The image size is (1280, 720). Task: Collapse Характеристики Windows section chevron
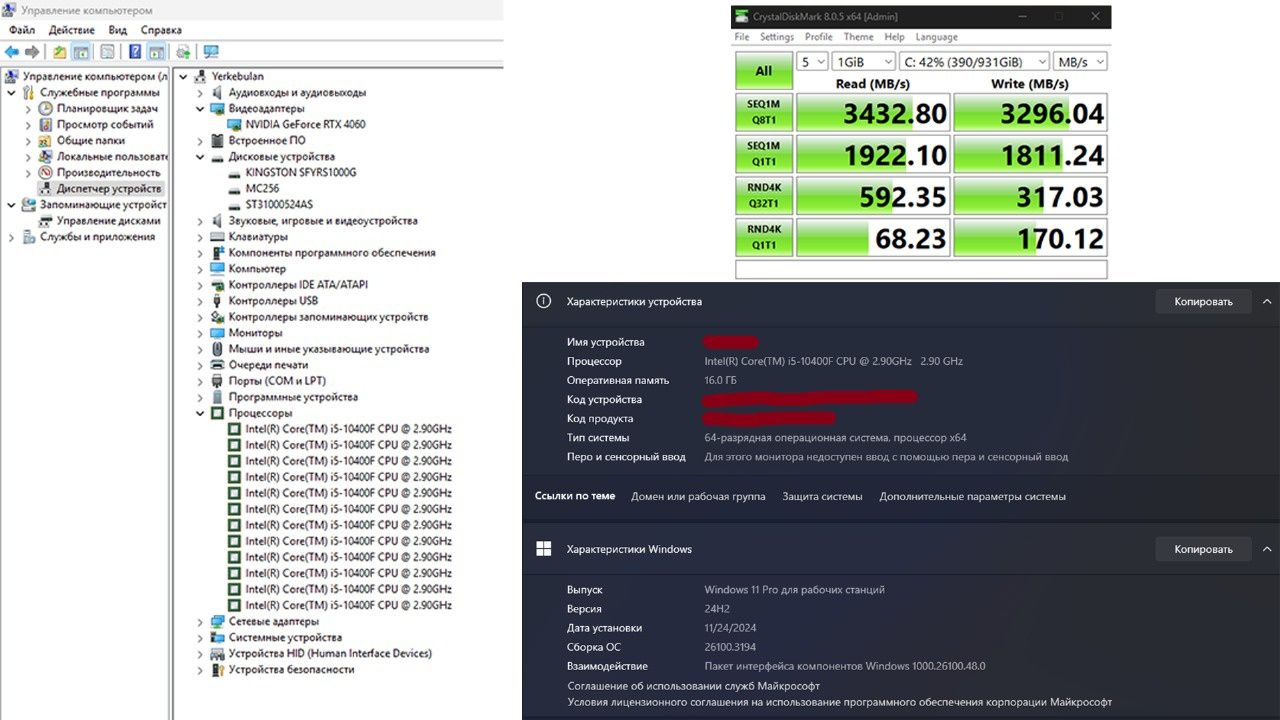[x=1267, y=549]
